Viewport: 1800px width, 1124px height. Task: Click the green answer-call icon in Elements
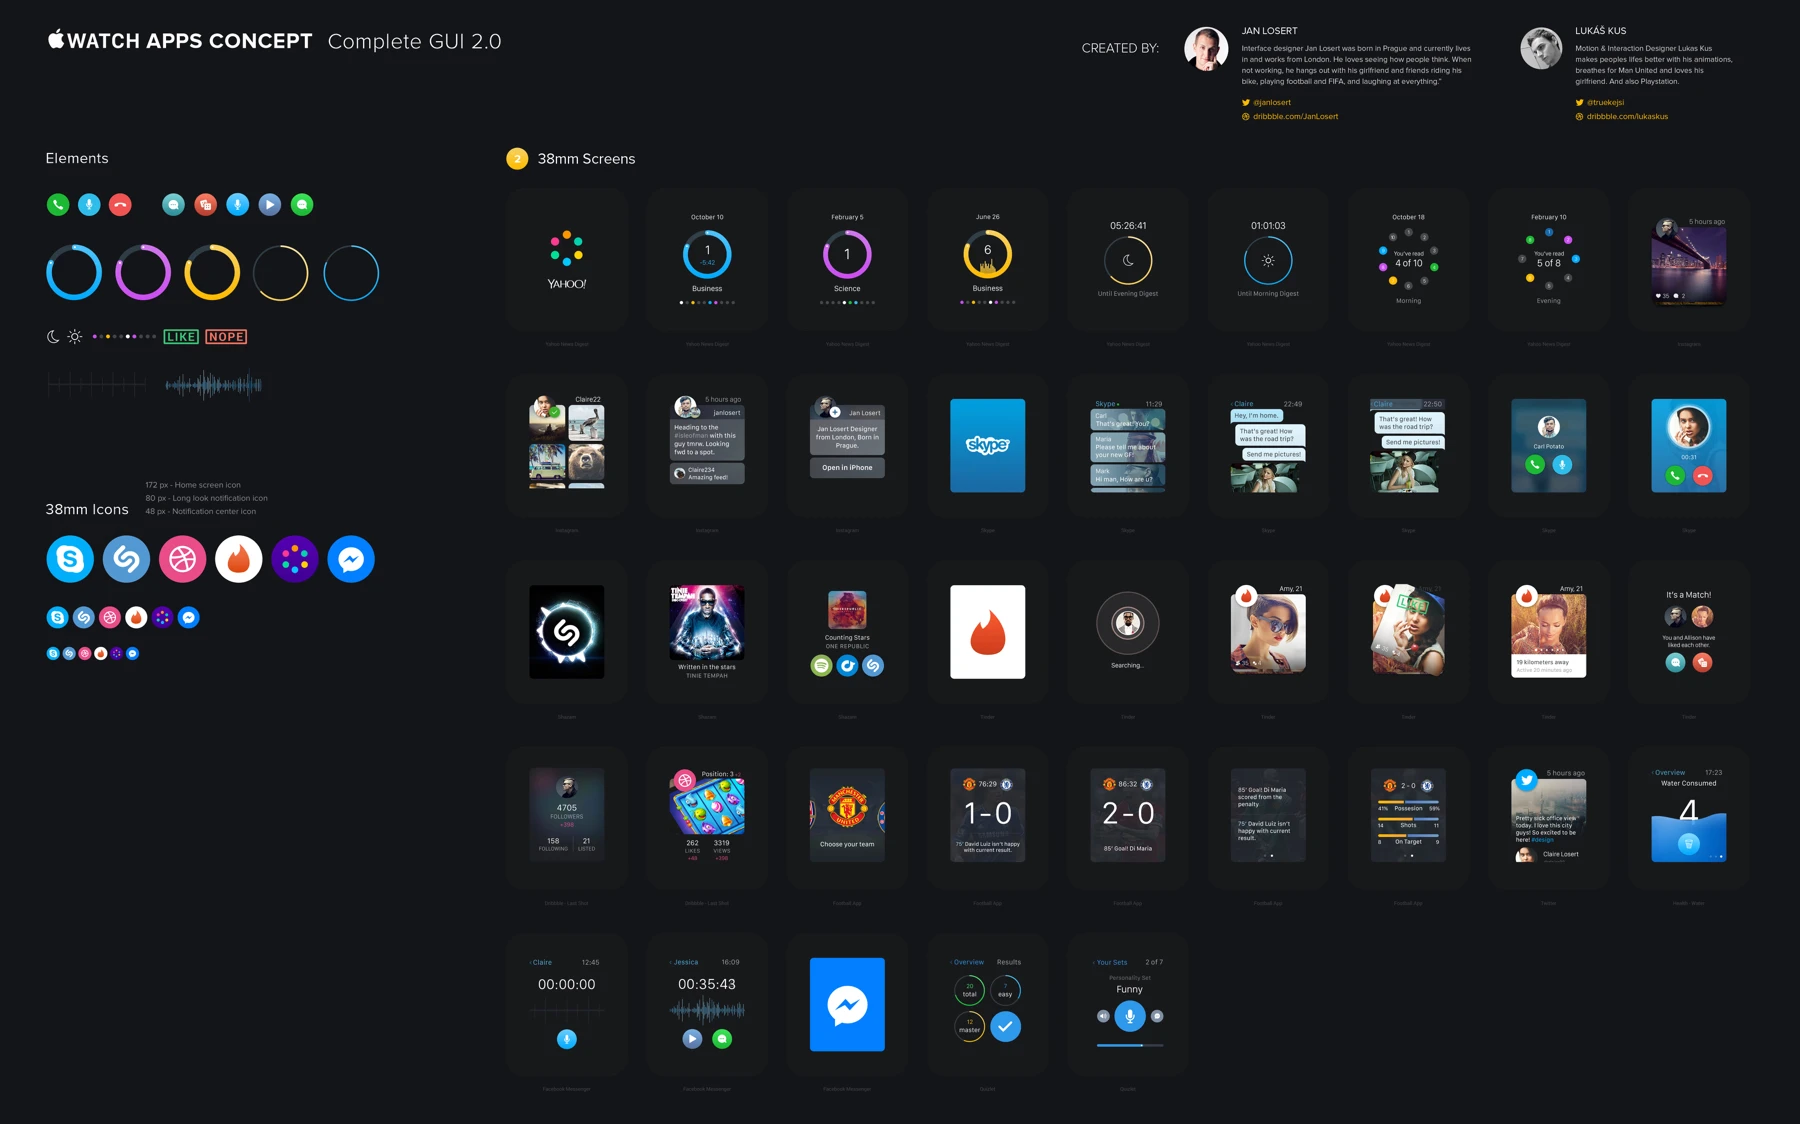coord(57,204)
